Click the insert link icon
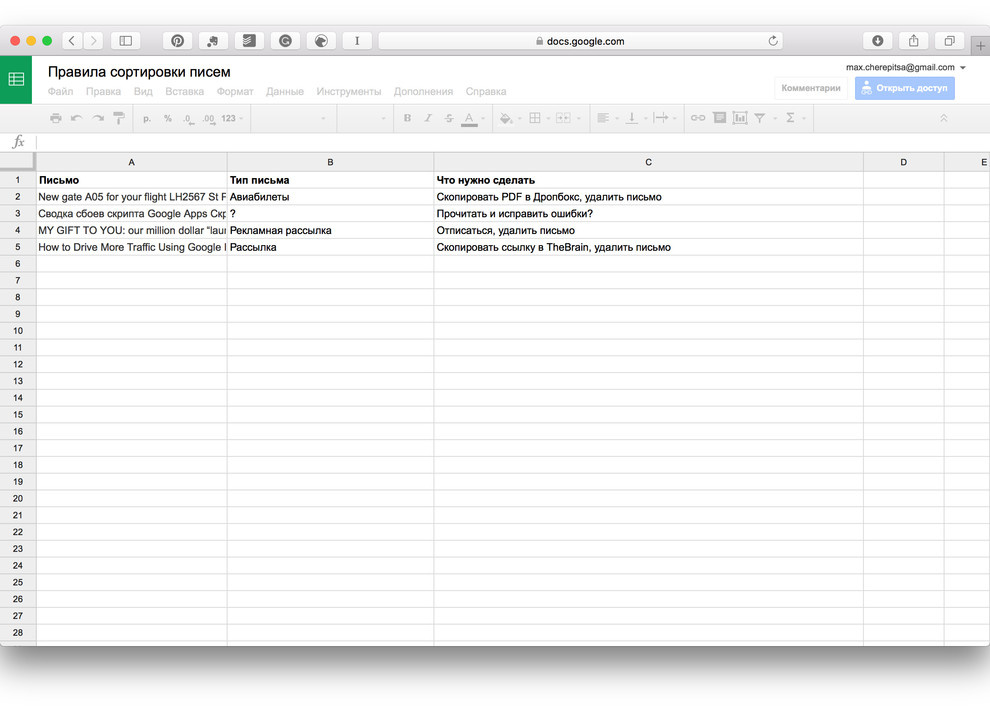The height and width of the screenshot is (710, 990). click(x=698, y=118)
